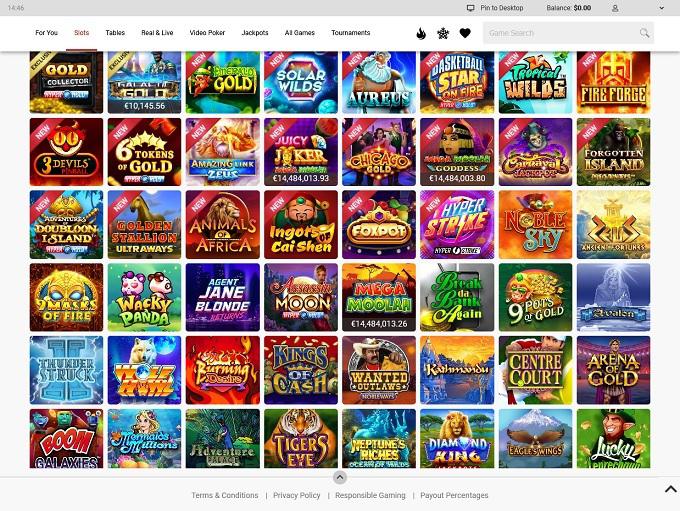The image size is (680, 511).
Task: Open the Jackpots tab
Action: [x=255, y=33]
